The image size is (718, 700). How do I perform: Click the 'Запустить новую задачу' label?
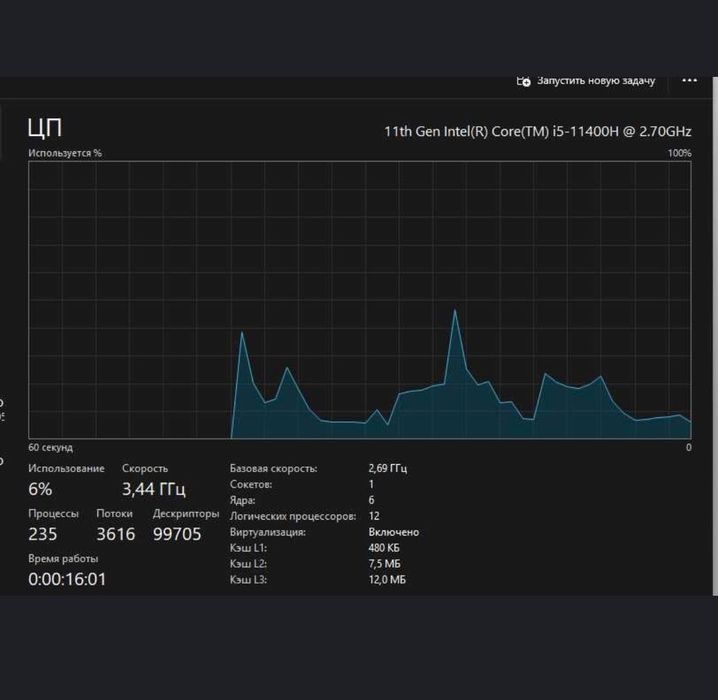596,81
